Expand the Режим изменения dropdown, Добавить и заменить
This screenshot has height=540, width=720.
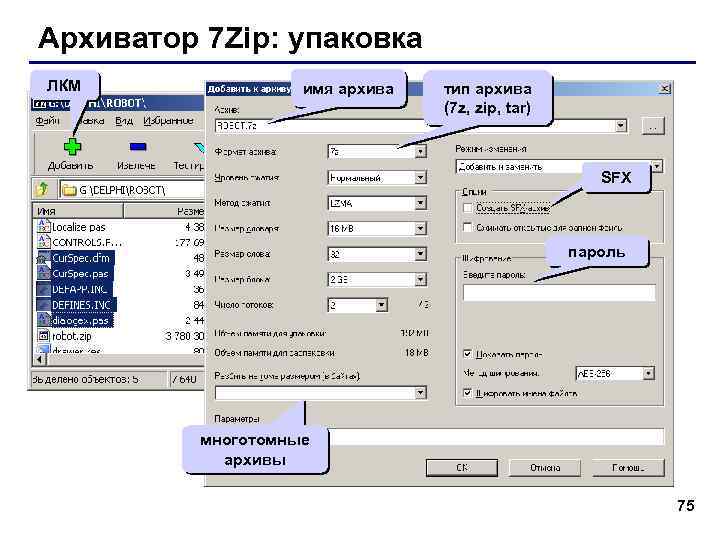[657, 166]
